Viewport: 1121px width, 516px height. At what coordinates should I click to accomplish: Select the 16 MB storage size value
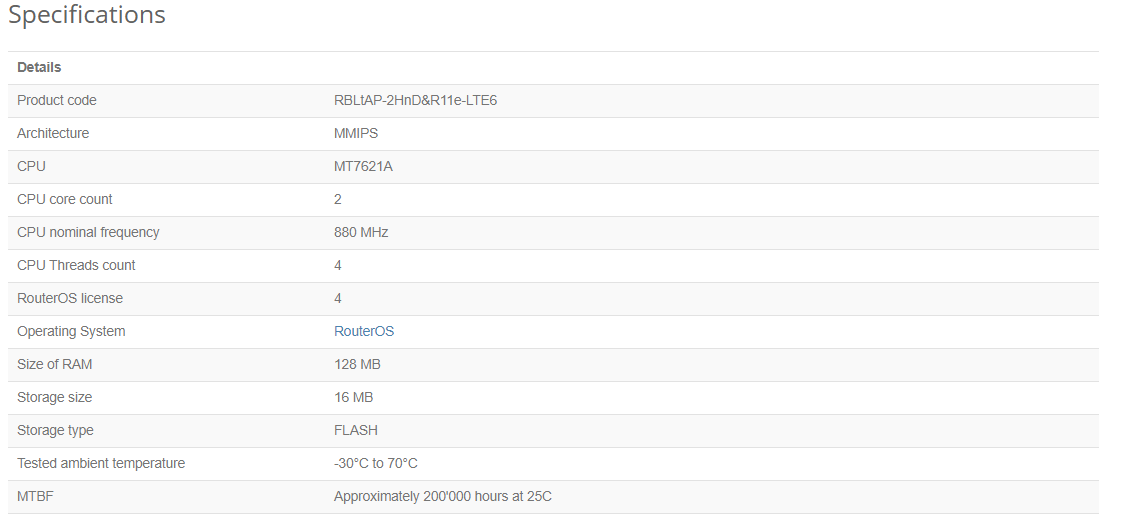(x=353, y=397)
